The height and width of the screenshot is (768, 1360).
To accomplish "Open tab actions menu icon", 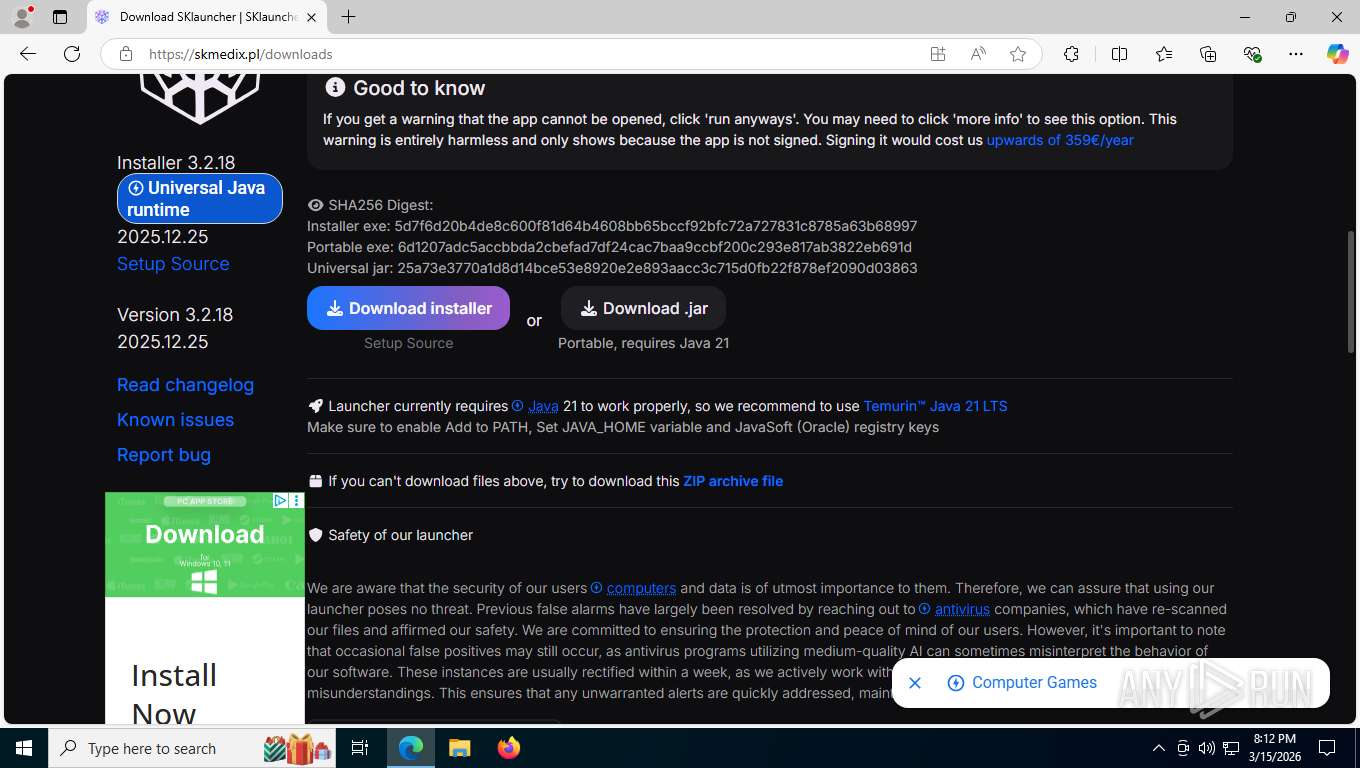I will coord(60,17).
